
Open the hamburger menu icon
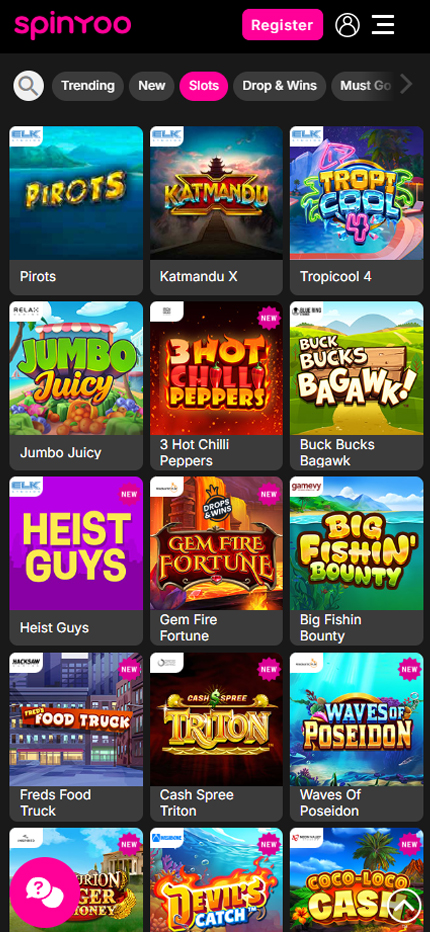click(x=383, y=25)
